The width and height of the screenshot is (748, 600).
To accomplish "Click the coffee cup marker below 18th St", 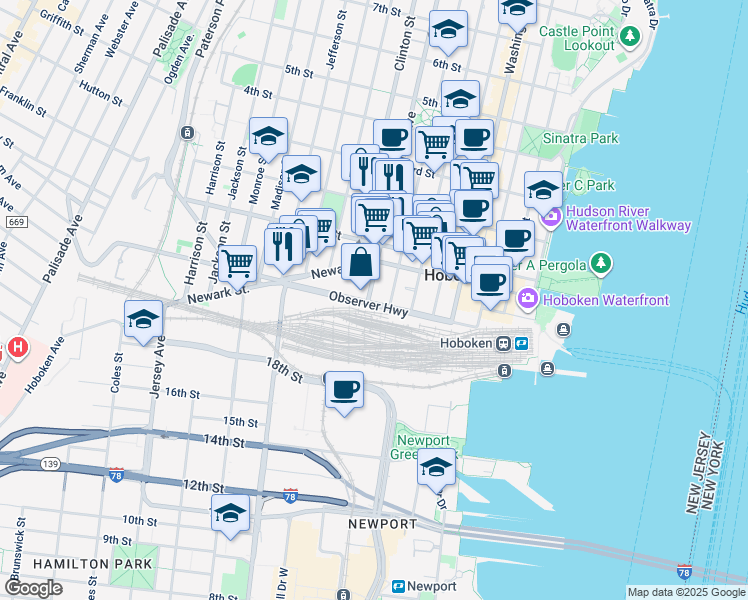I will pos(345,389).
